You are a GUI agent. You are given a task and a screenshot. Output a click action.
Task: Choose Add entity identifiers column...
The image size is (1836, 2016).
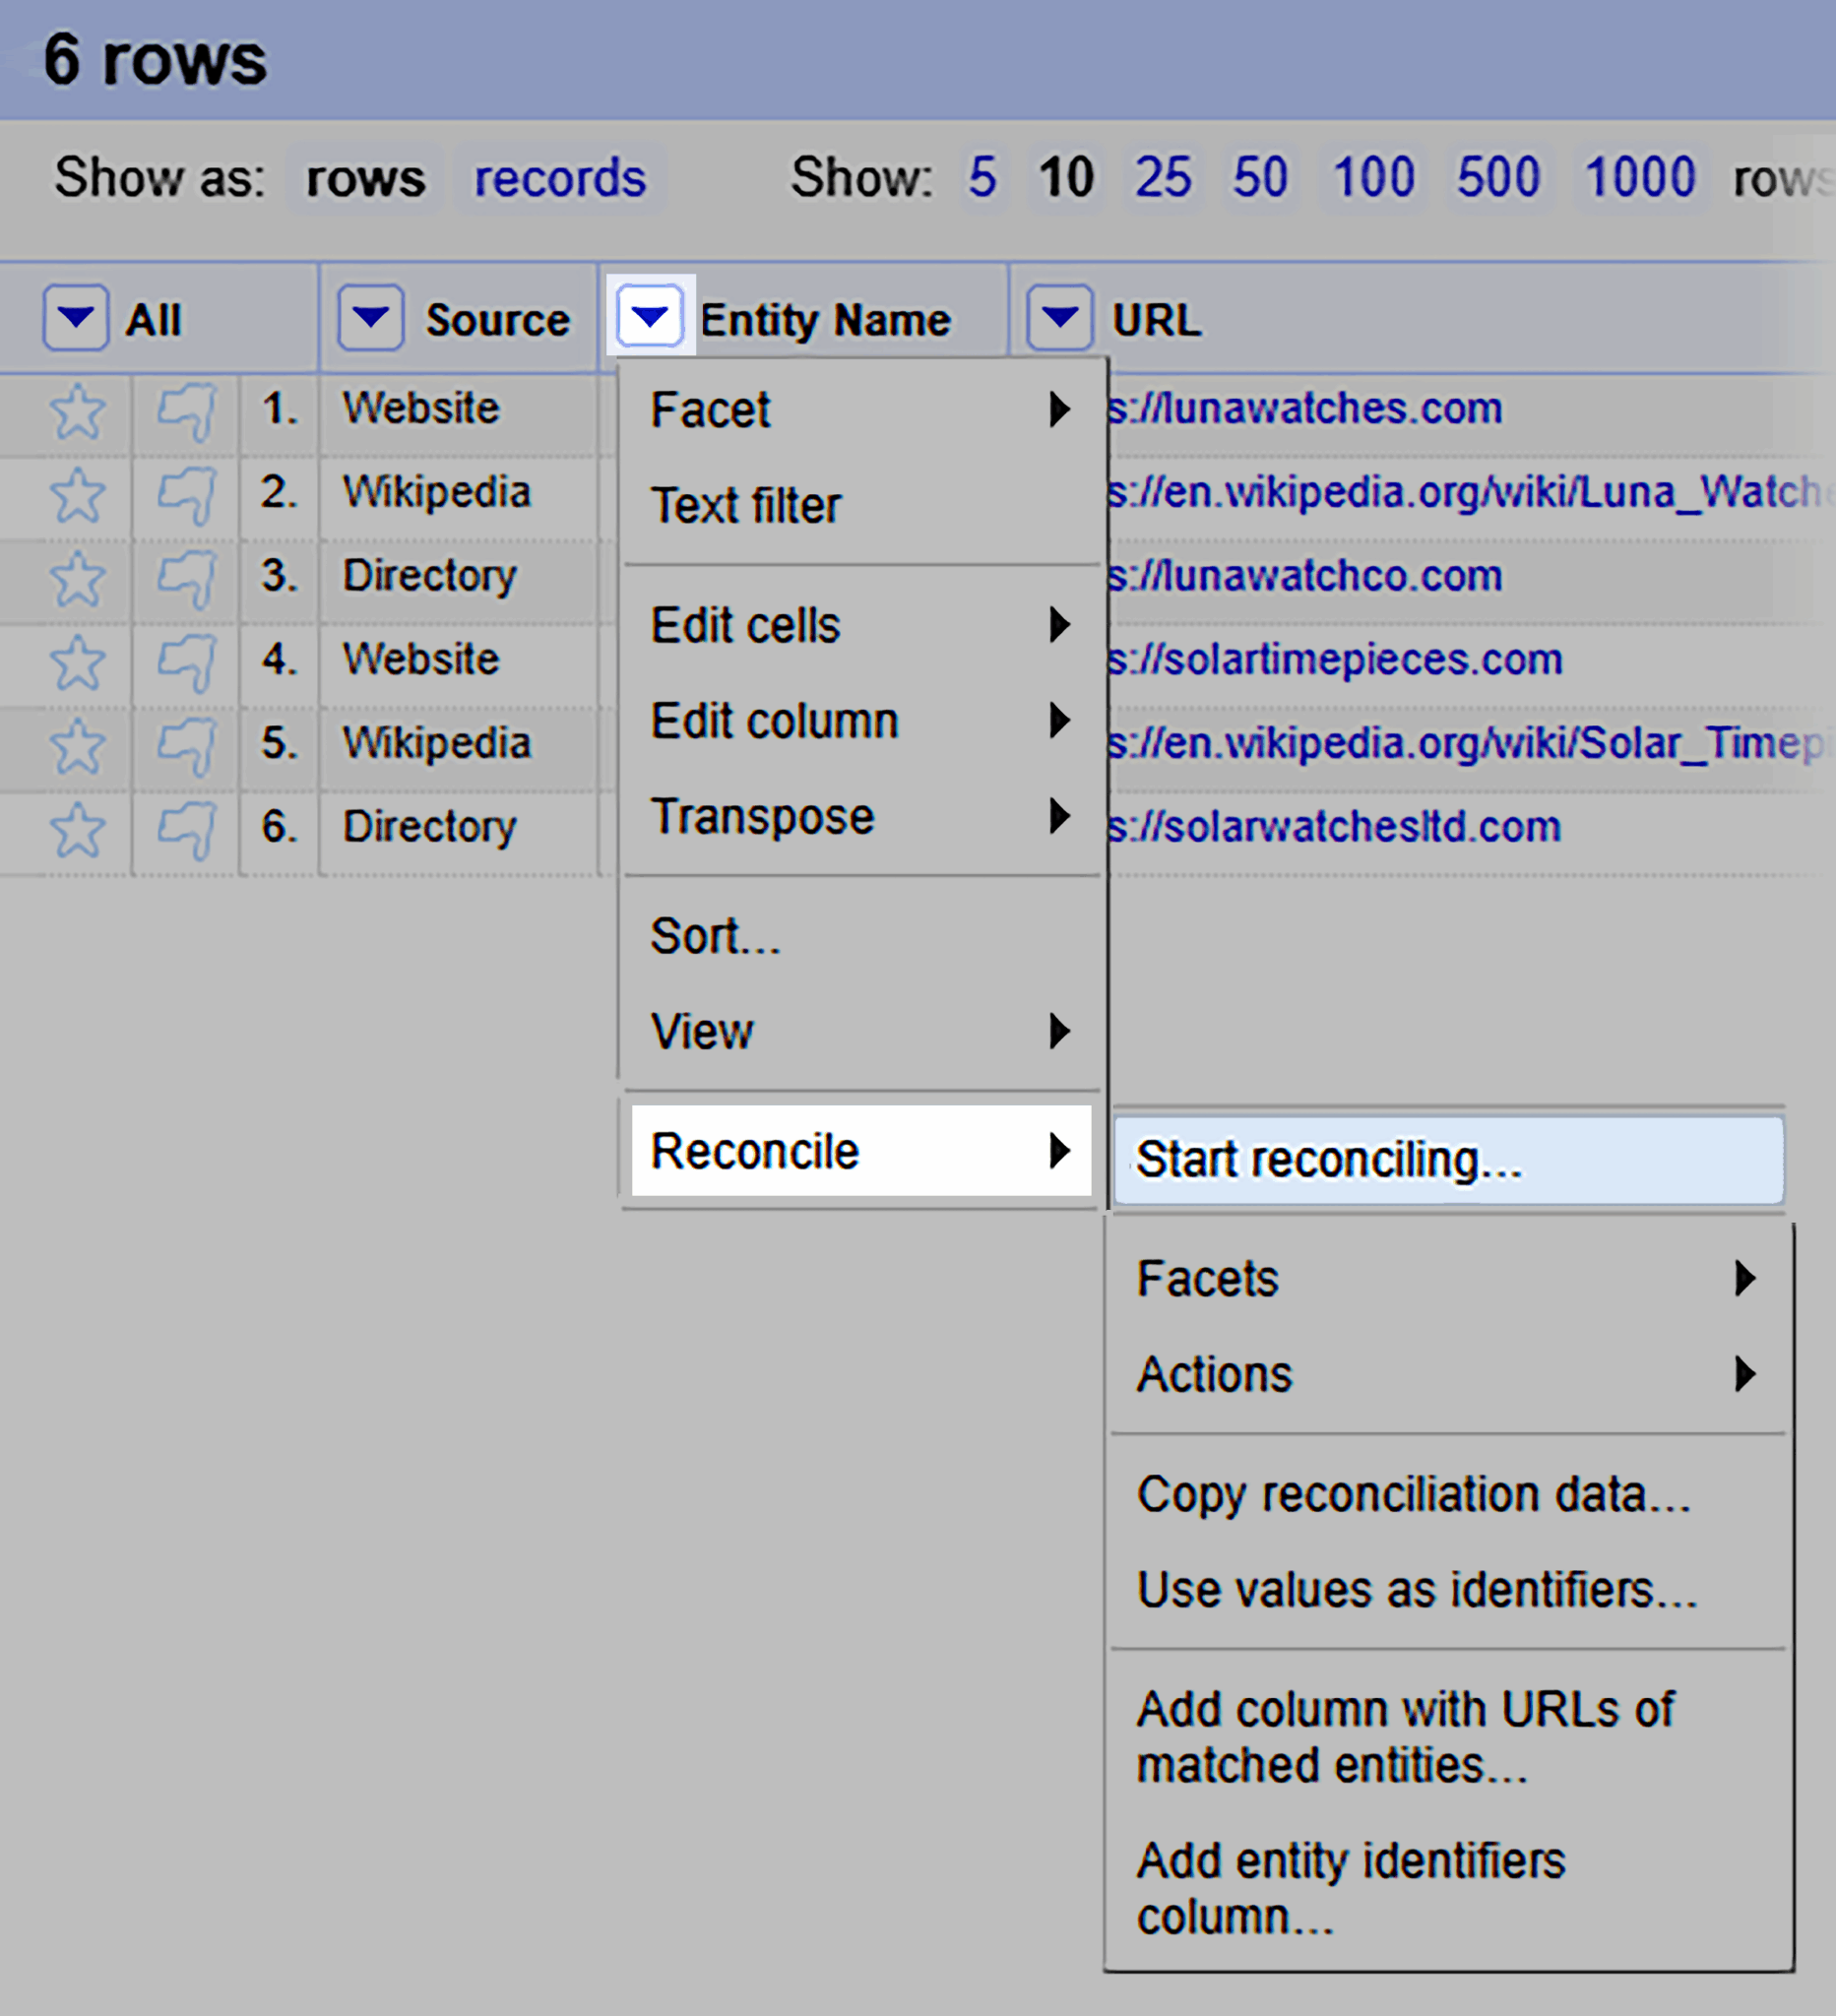pos(1448,1889)
